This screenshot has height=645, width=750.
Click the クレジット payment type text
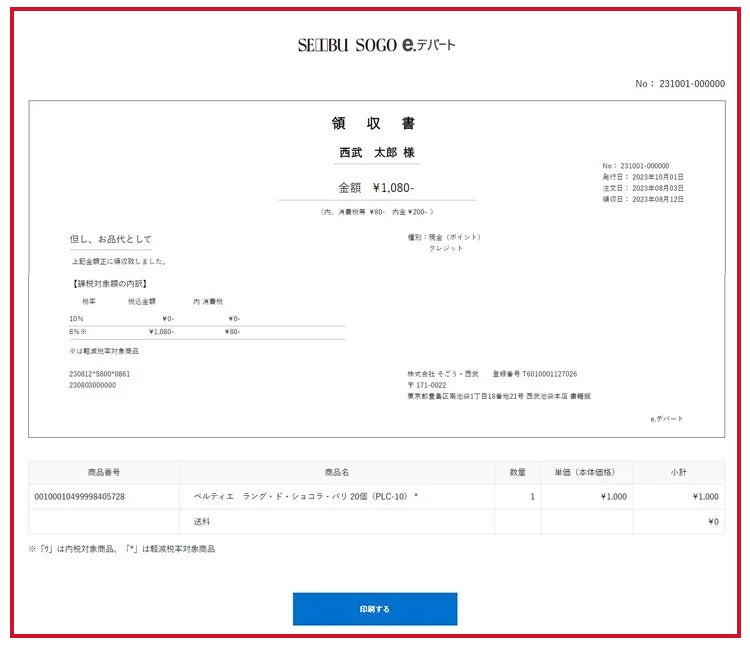click(446, 248)
